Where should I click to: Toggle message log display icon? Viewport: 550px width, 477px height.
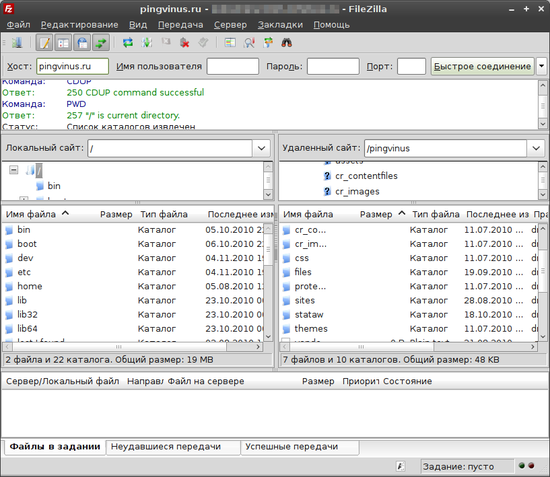coord(45,43)
